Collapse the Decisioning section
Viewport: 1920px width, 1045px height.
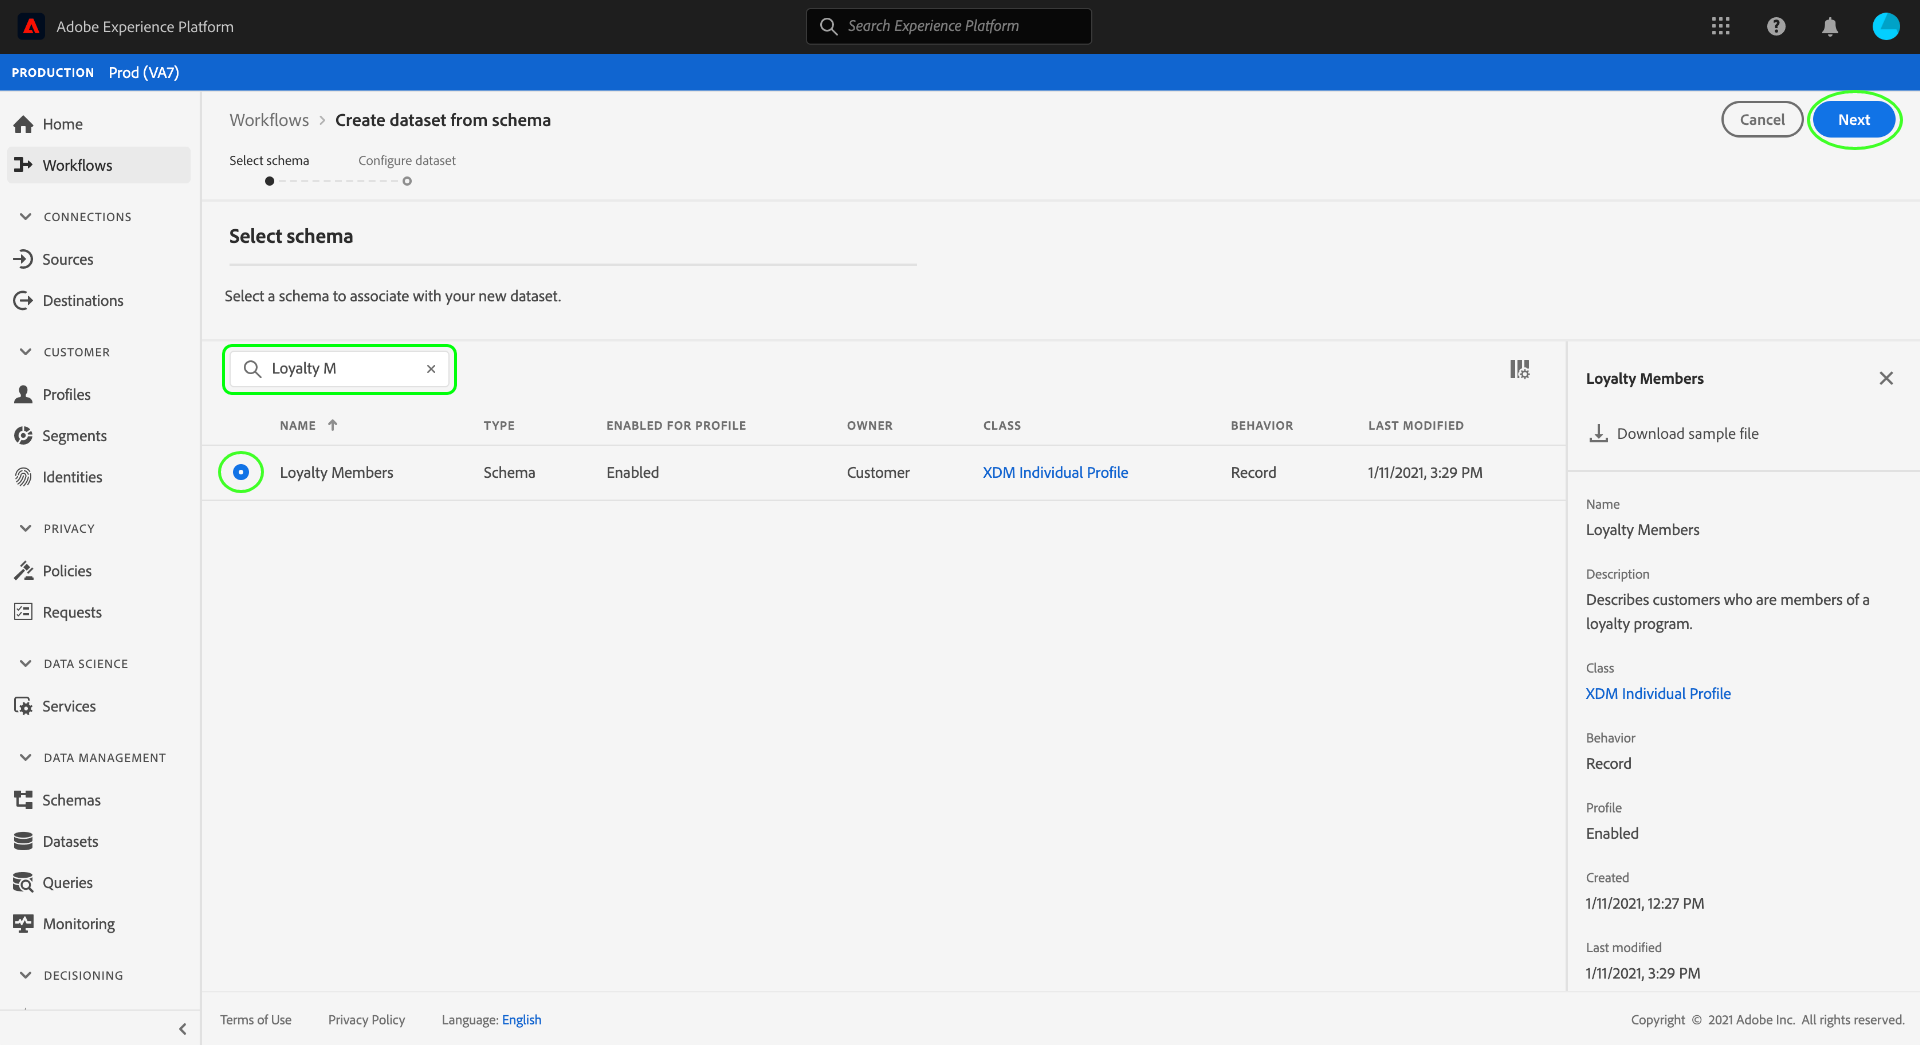click(x=26, y=975)
